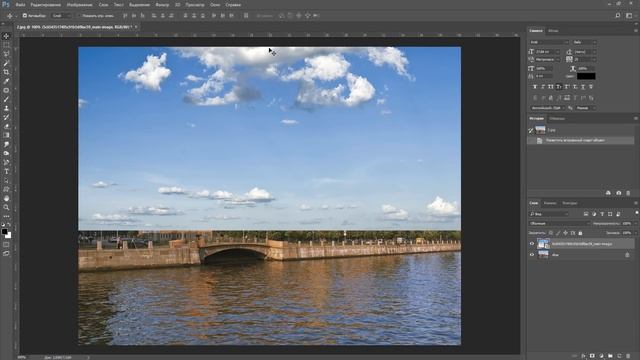Image resolution: width=640 pixels, height=360 pixels.
Task: Filter layers by type (T) icon
Action: coord(602,214)
